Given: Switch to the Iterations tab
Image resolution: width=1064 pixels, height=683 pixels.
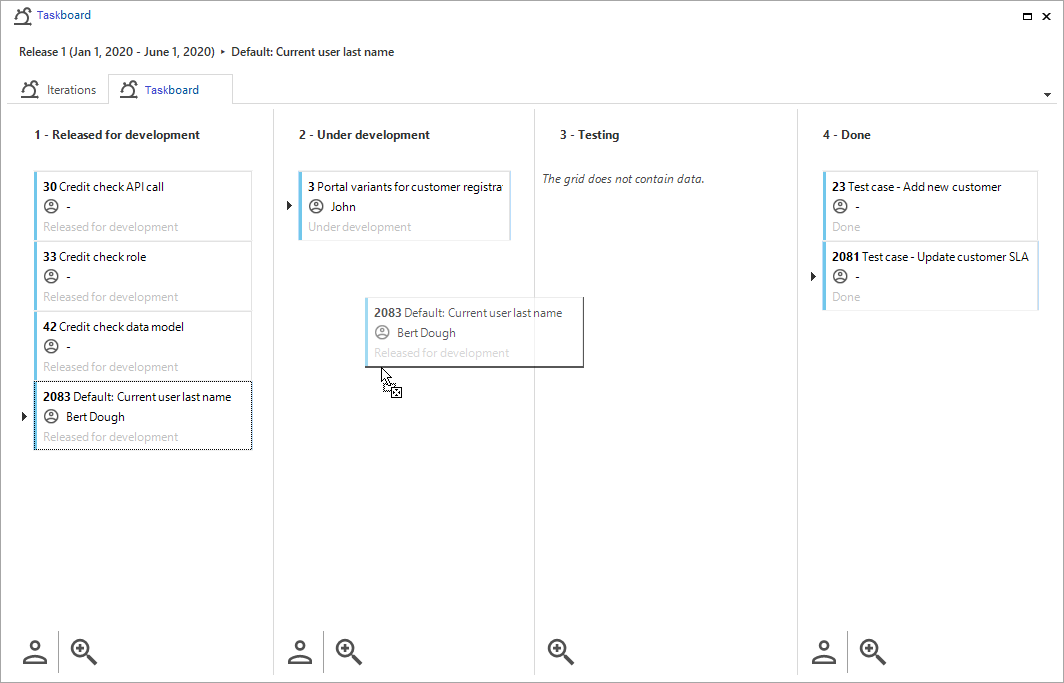Looking at the screenshot, I should click(58, 90).
